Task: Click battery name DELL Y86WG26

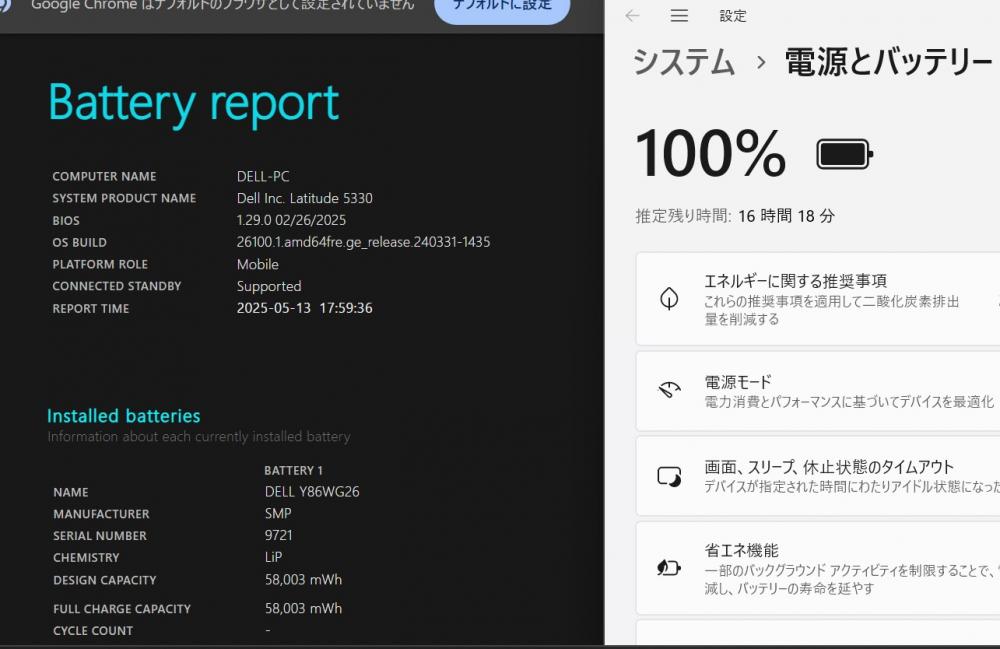Action: (312, 492)
